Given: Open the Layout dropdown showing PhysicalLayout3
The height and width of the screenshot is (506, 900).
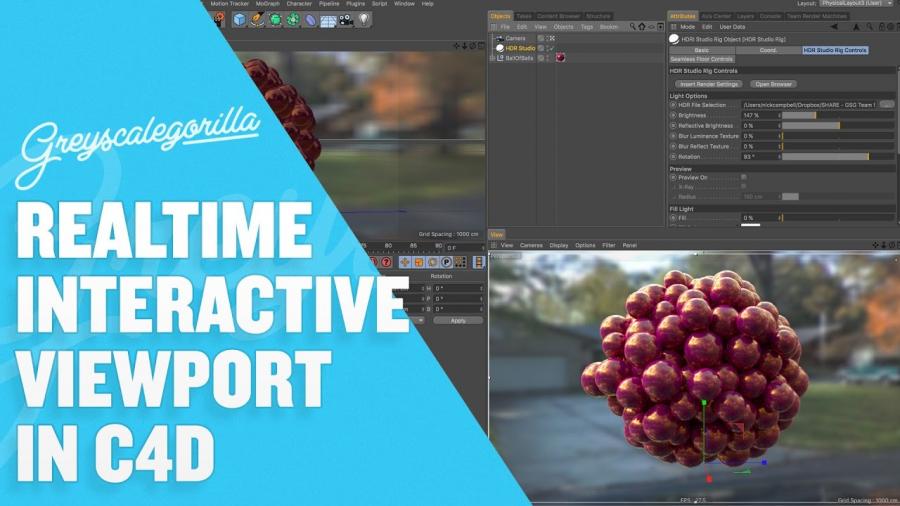Looking at the screenshot, I should pyautogui.click(x=857, y=4).
